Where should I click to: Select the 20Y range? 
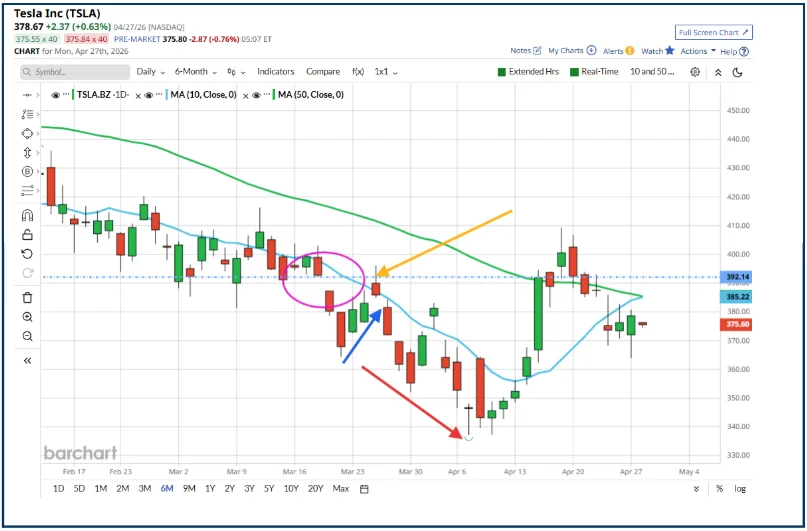(x=315, y=489)
